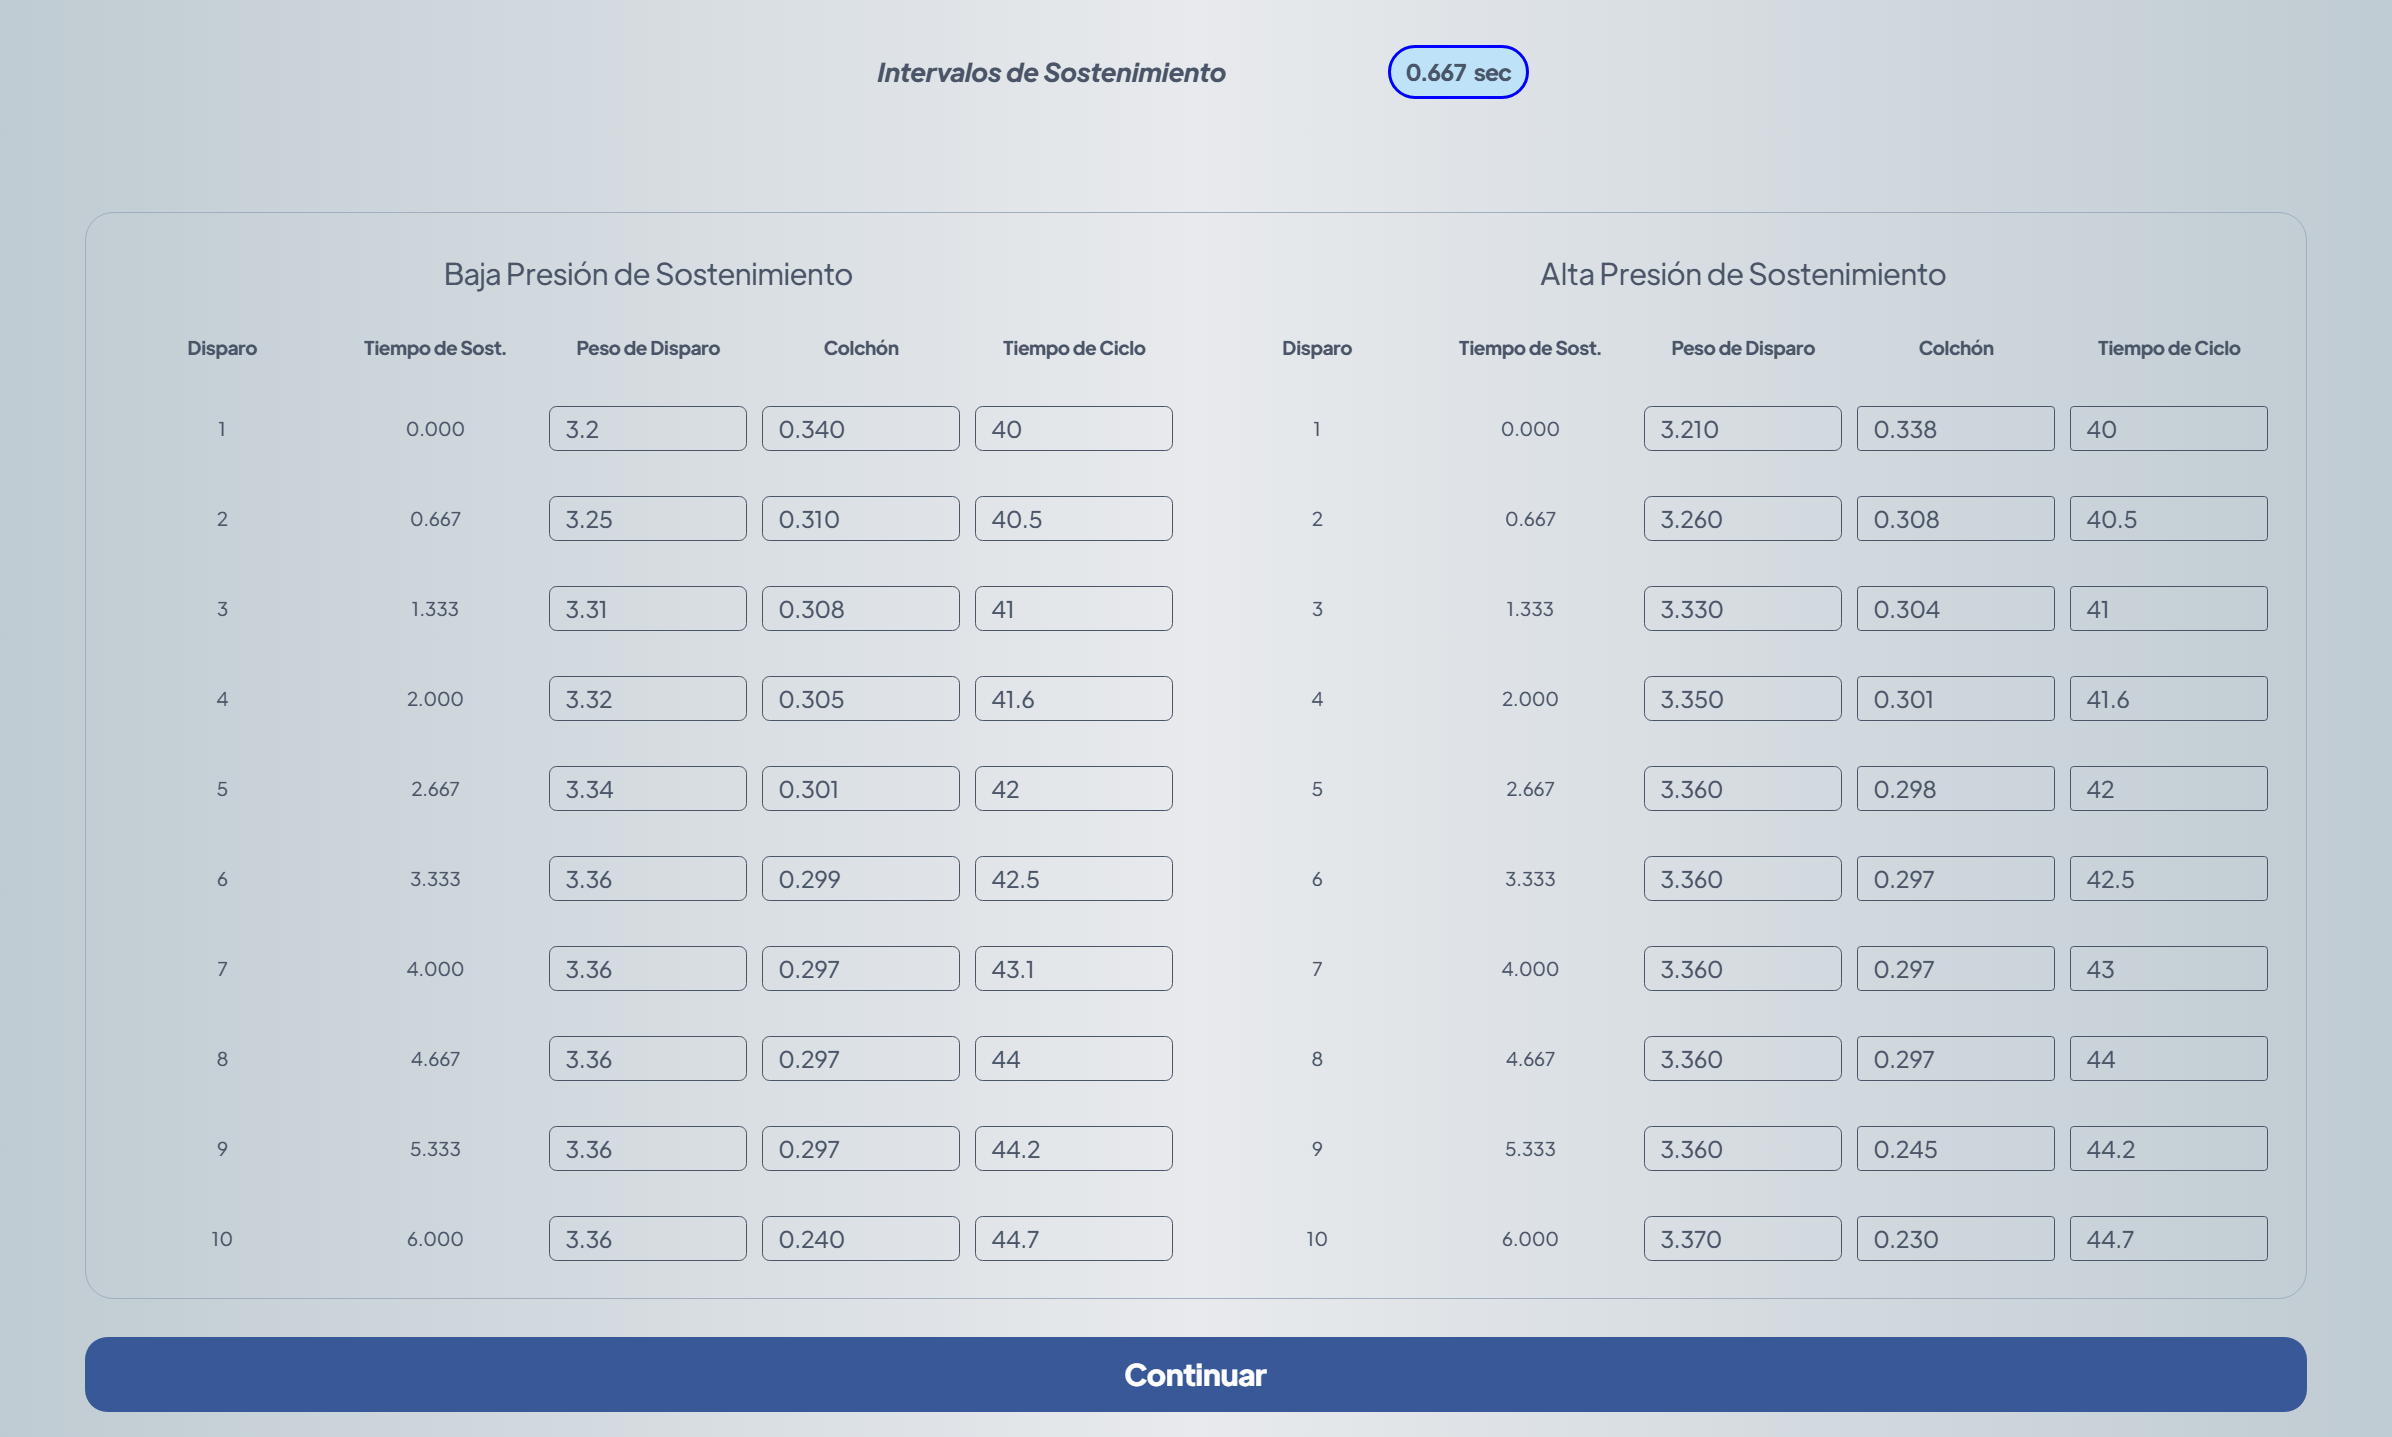Click high pressure shot 9 Colchón field
This screenshot has height=1437, width=2392.
[1955, 1149]
